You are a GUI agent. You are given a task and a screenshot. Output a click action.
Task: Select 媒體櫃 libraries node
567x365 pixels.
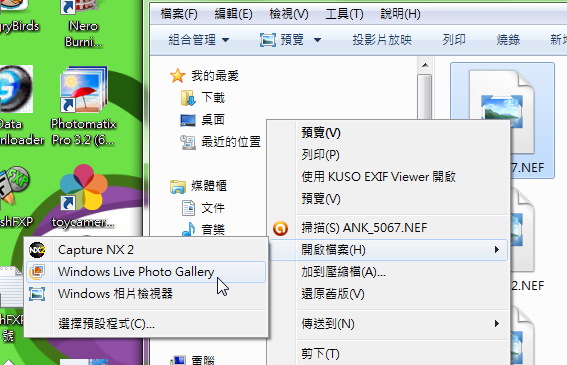point(209,186)
